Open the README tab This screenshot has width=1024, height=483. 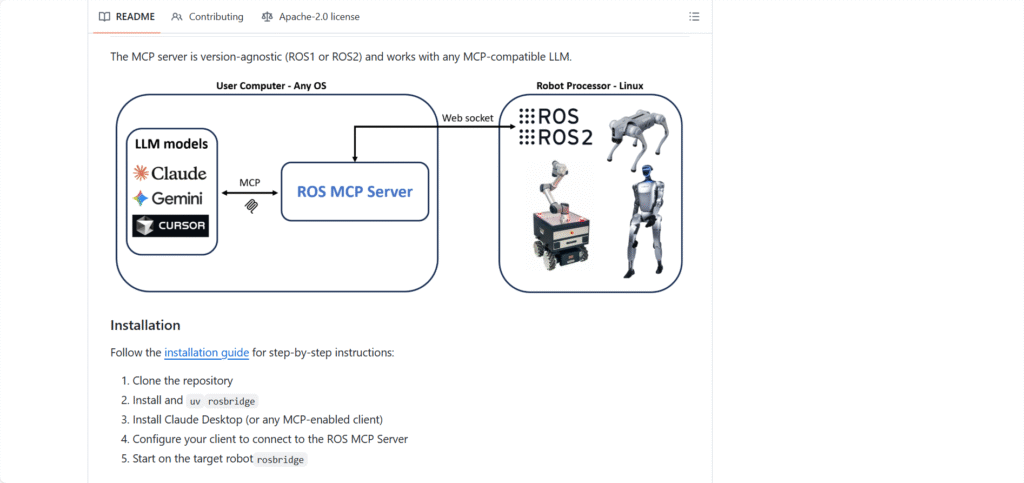(x=127, y=17)
